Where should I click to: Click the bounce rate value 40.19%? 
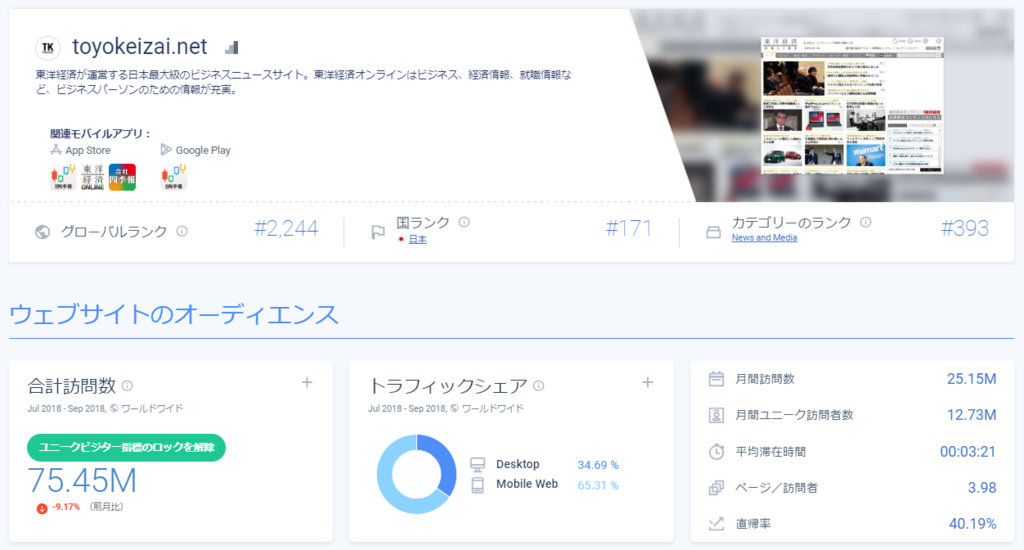click(972, 523)
